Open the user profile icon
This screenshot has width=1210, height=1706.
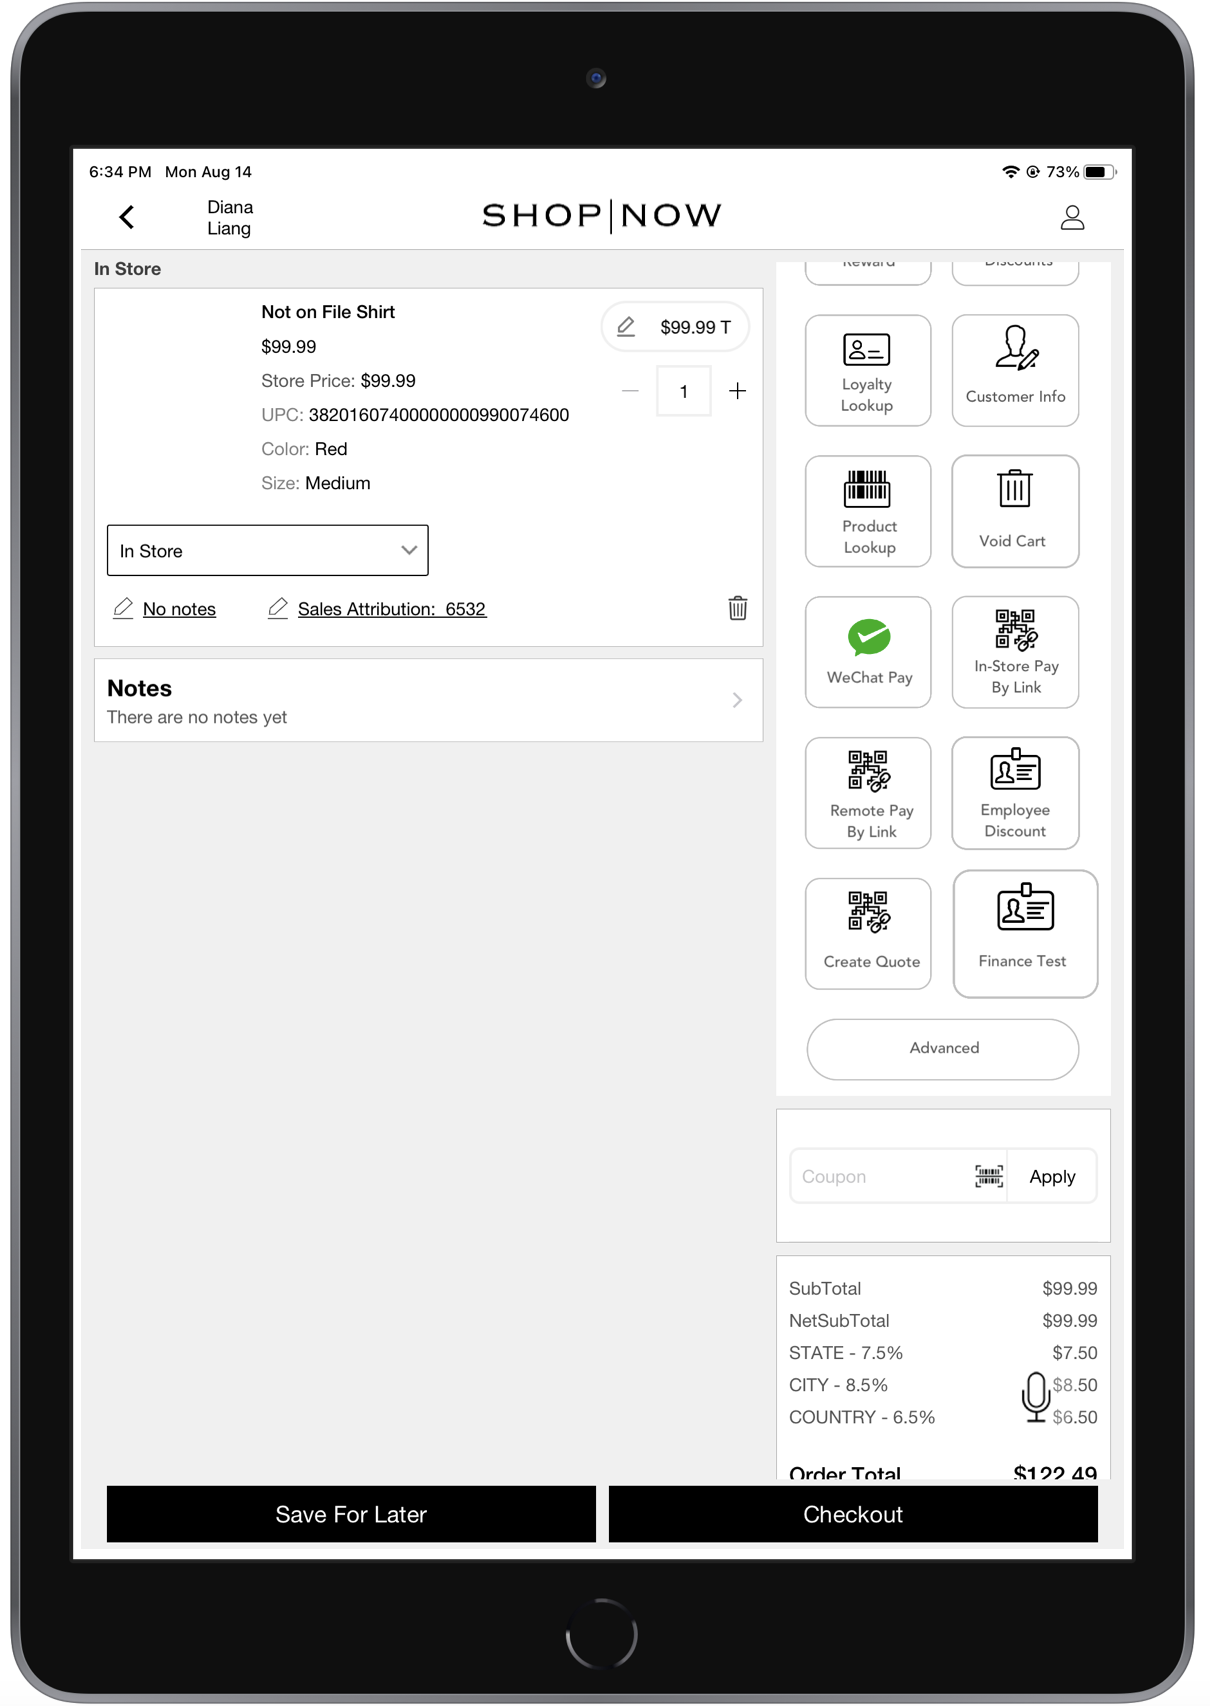pyautogui.click(x=1072, y=217)
